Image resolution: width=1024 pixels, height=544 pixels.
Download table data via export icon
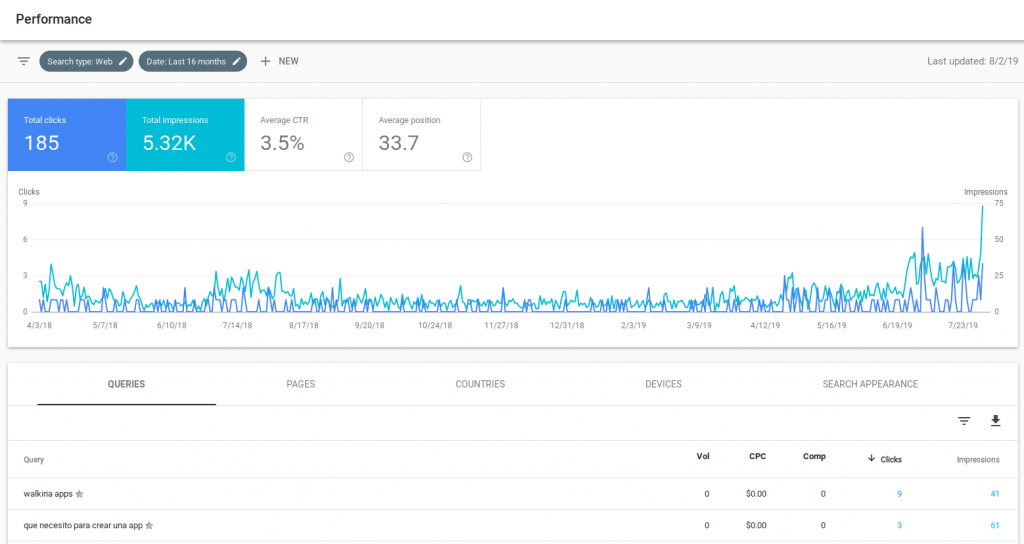pos(995,421)
